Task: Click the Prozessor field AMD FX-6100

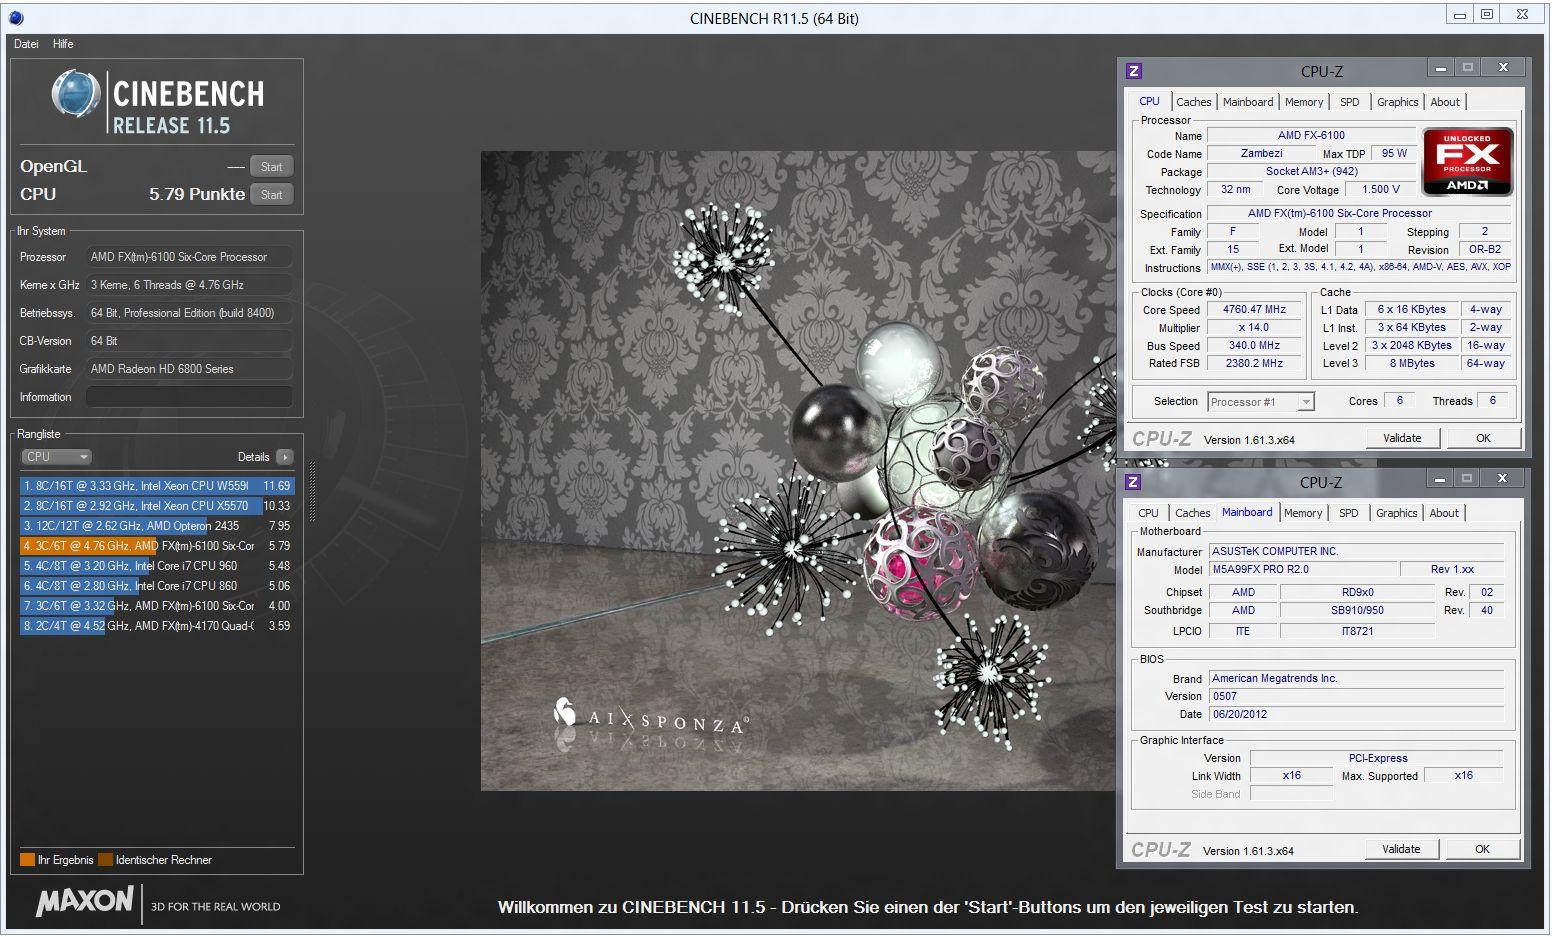Action: point(189,257)
